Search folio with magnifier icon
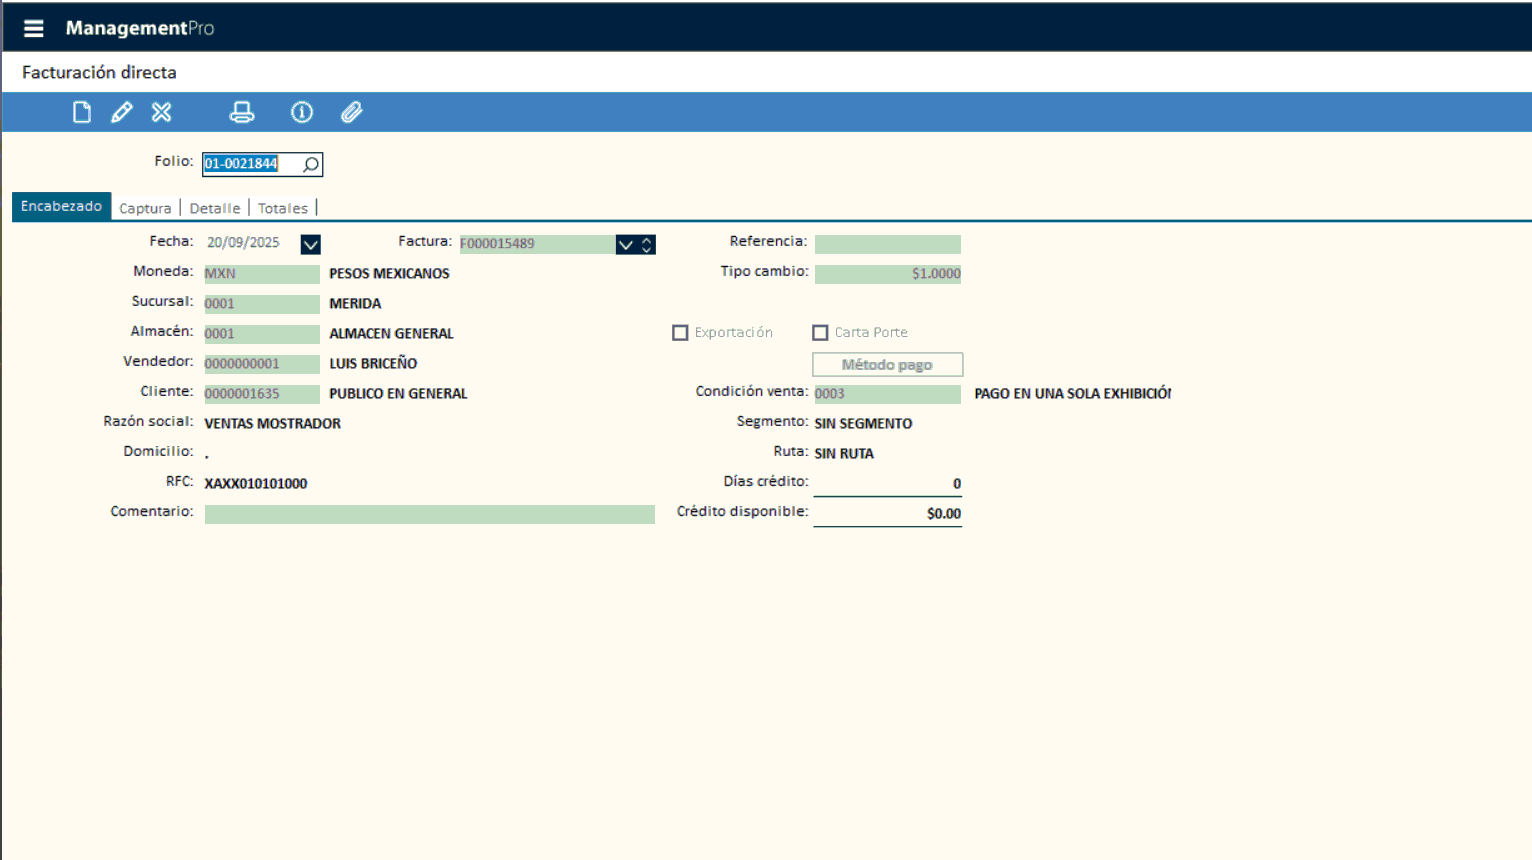Screen dimensions: 1532x860 coord(311,164)
